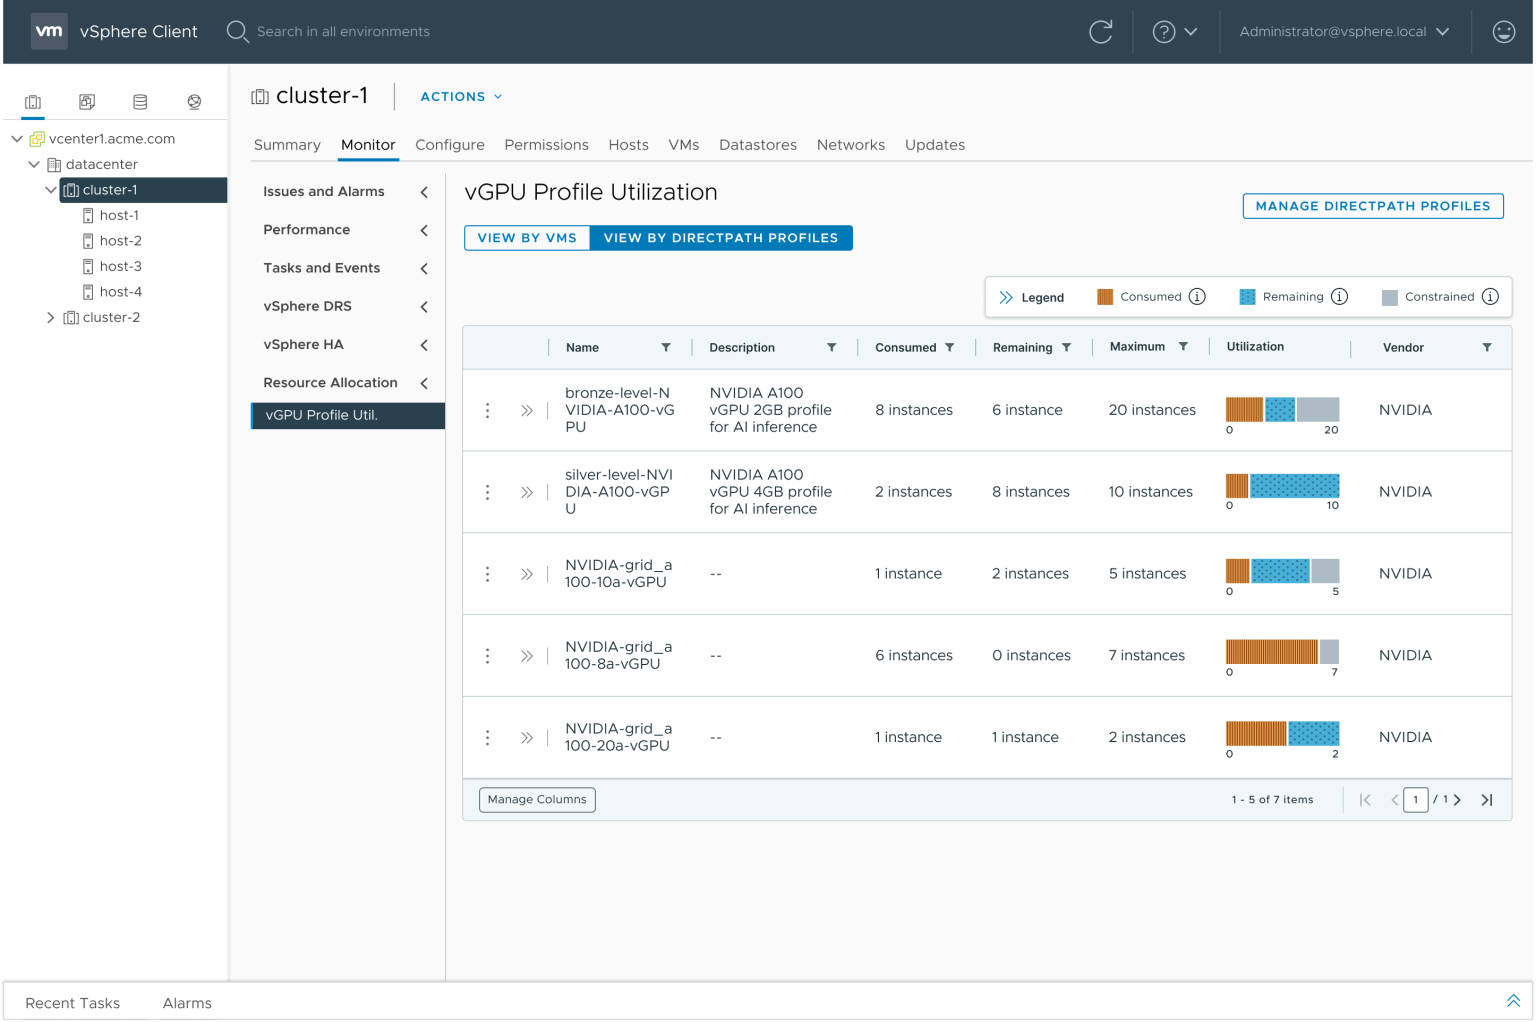Expand the bronze-level profile row details
The width and height of the screenshot is (1536, 1022).
[526, 410]
